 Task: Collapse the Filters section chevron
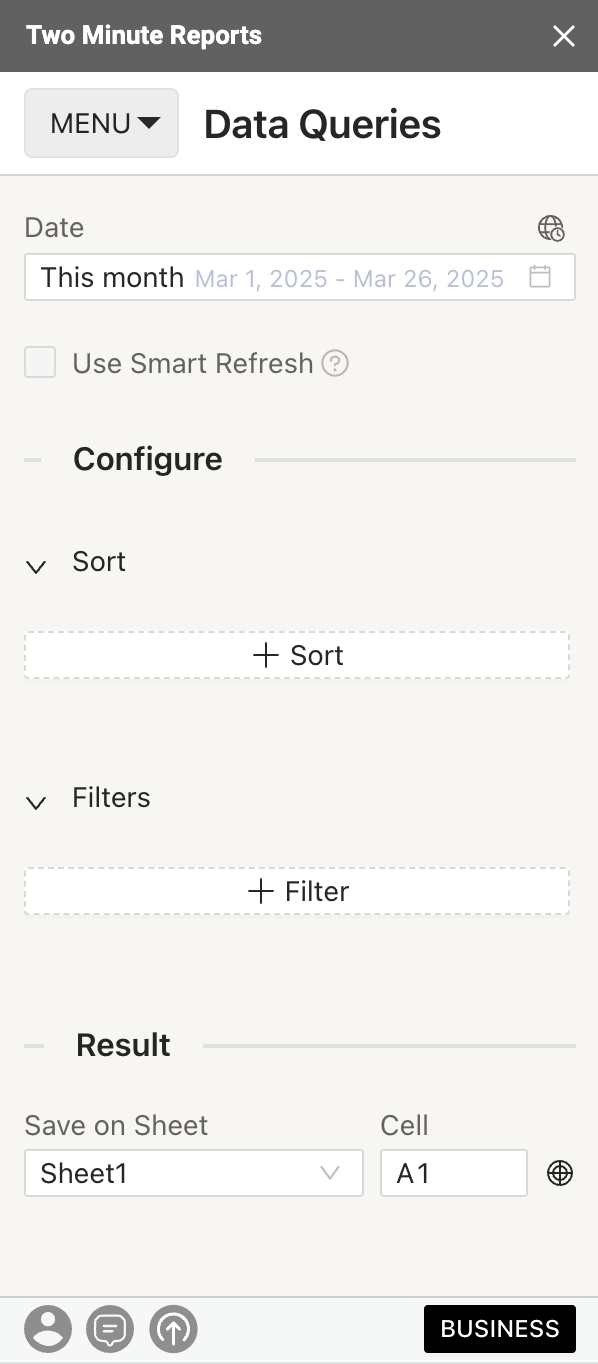pyautogui.click(x=36, y=803)
